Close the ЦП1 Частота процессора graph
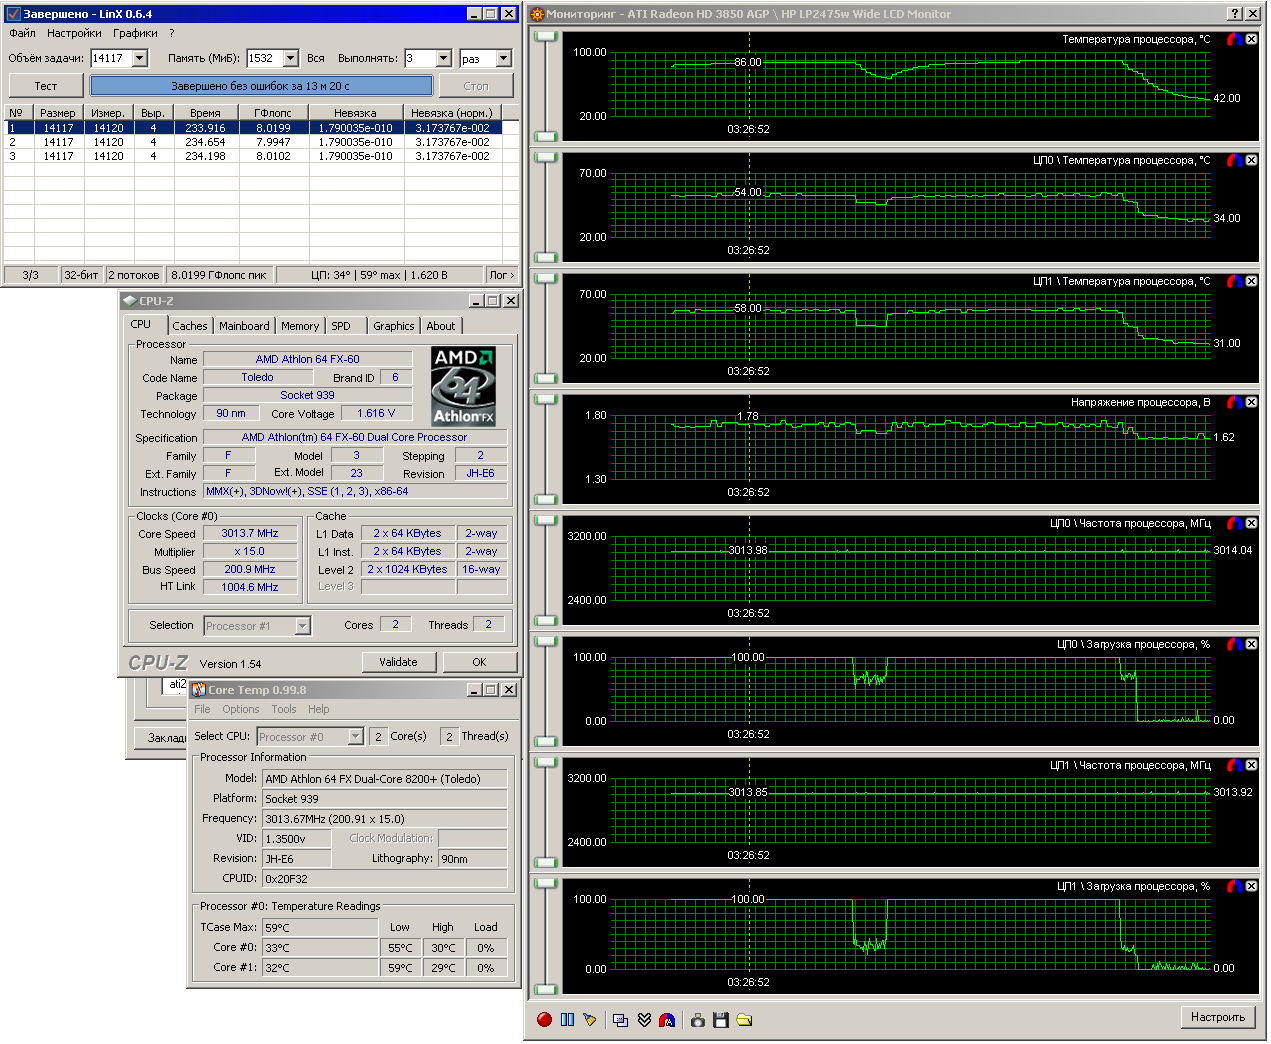The width and height of the screenshot is (1271, 1044). pyautogui.click(x=1251, y=765)
